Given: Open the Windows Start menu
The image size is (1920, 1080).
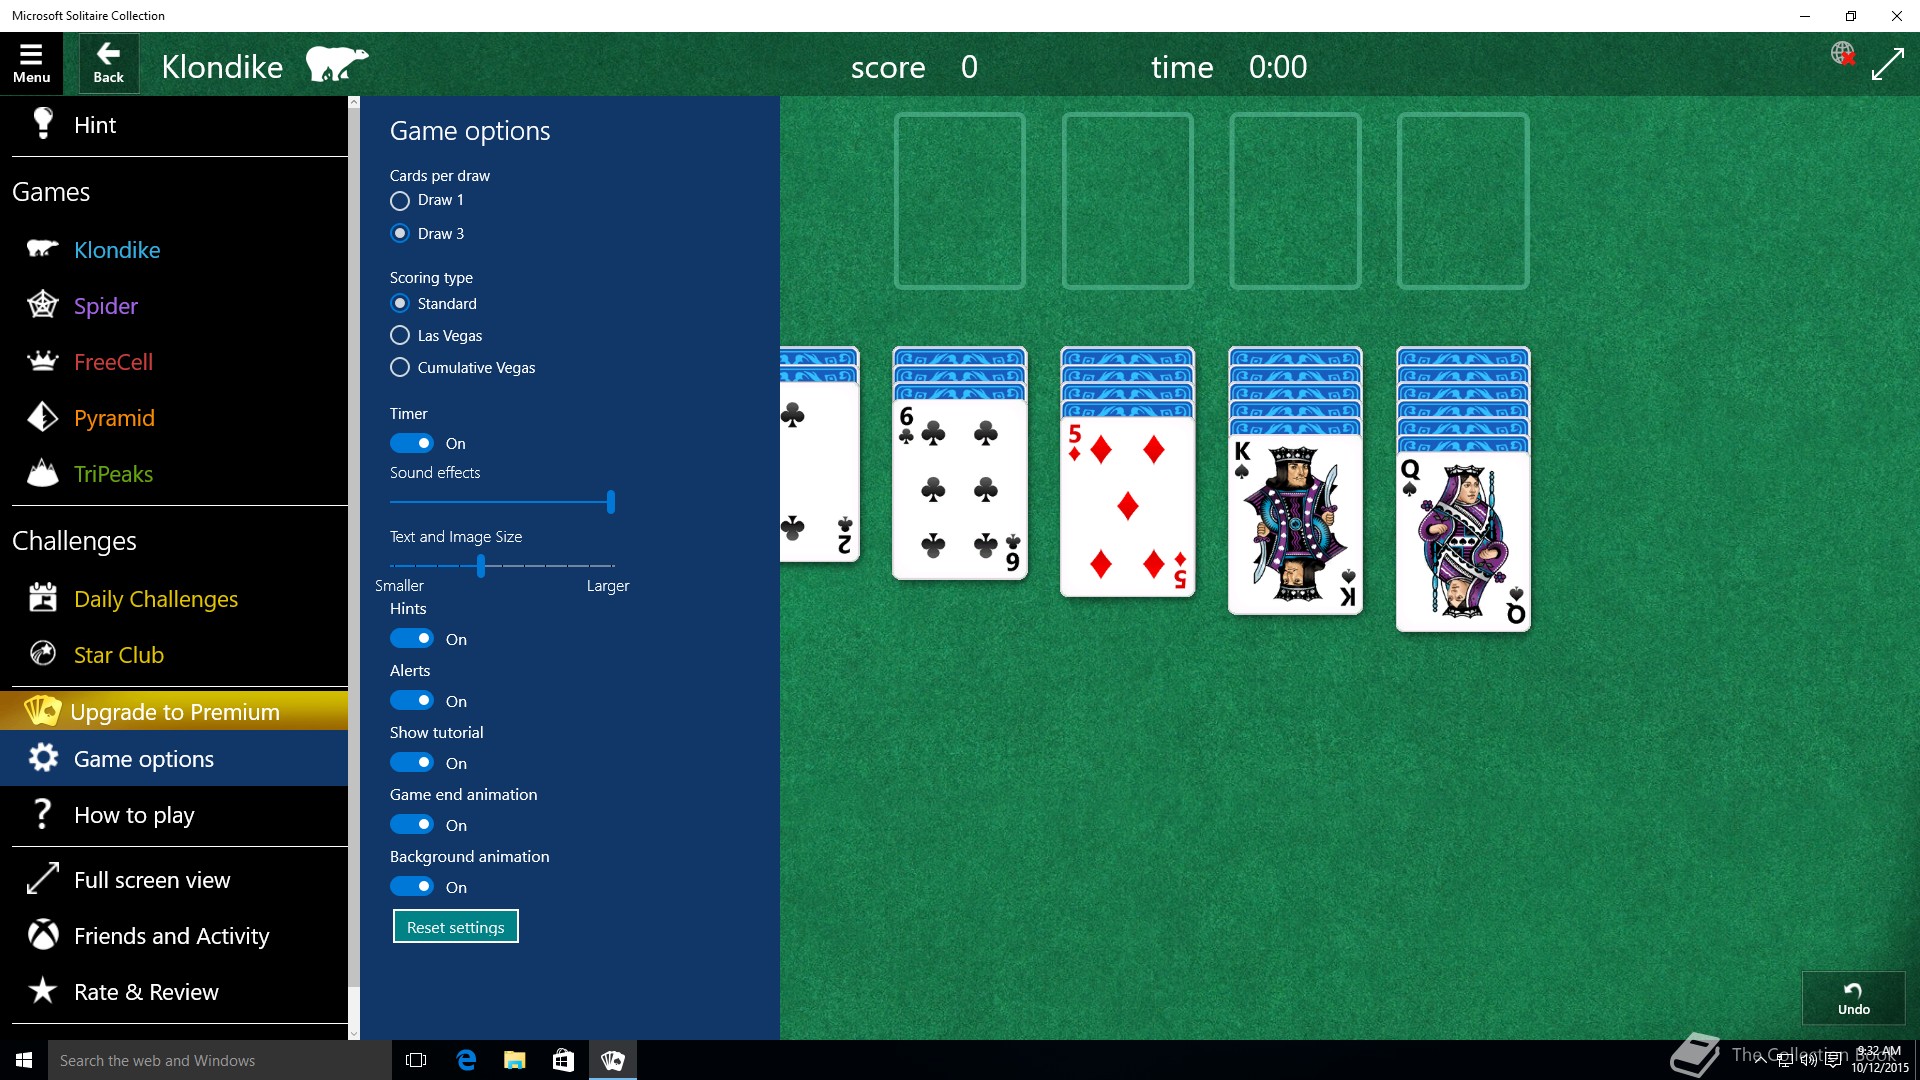Looking at the screenshot, I should (x=24, y=1060).
